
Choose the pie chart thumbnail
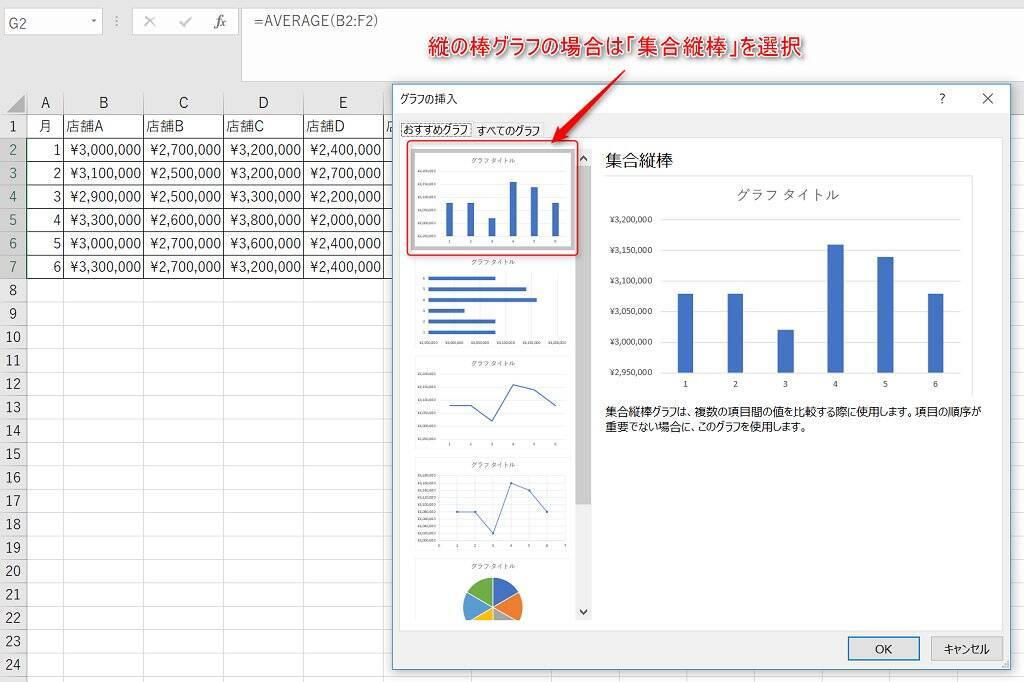pos(492,592)
